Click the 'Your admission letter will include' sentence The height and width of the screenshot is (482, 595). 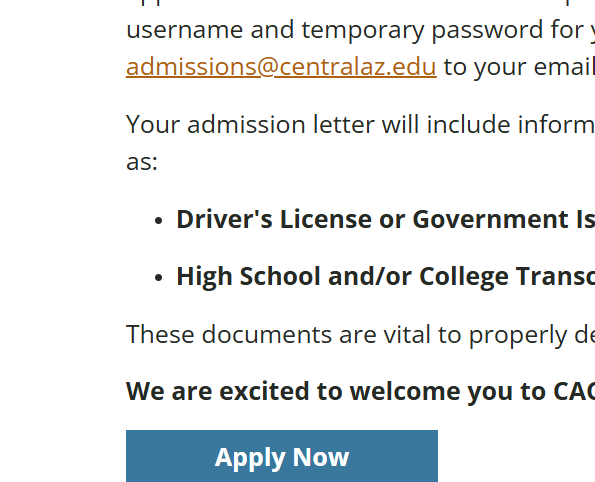(360, 124)
